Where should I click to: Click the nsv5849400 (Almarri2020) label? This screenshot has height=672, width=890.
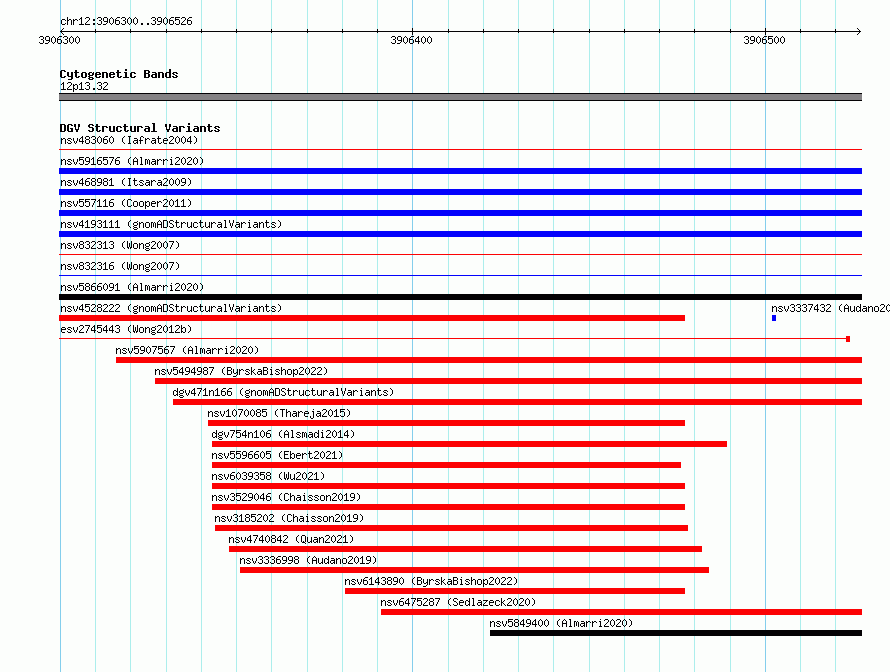point(561,623)
